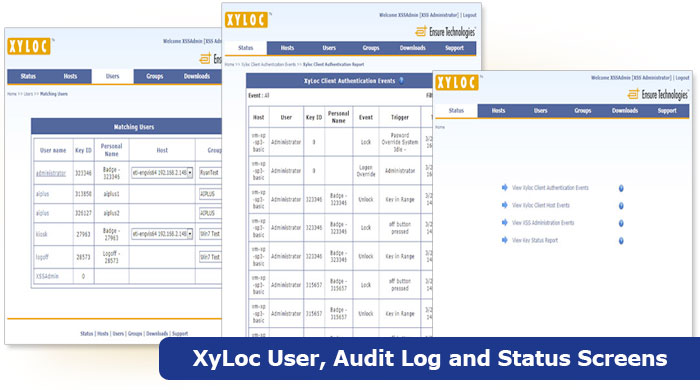Log out from the Status window
This screenshot has height=390, width=700.
[683, 78]
